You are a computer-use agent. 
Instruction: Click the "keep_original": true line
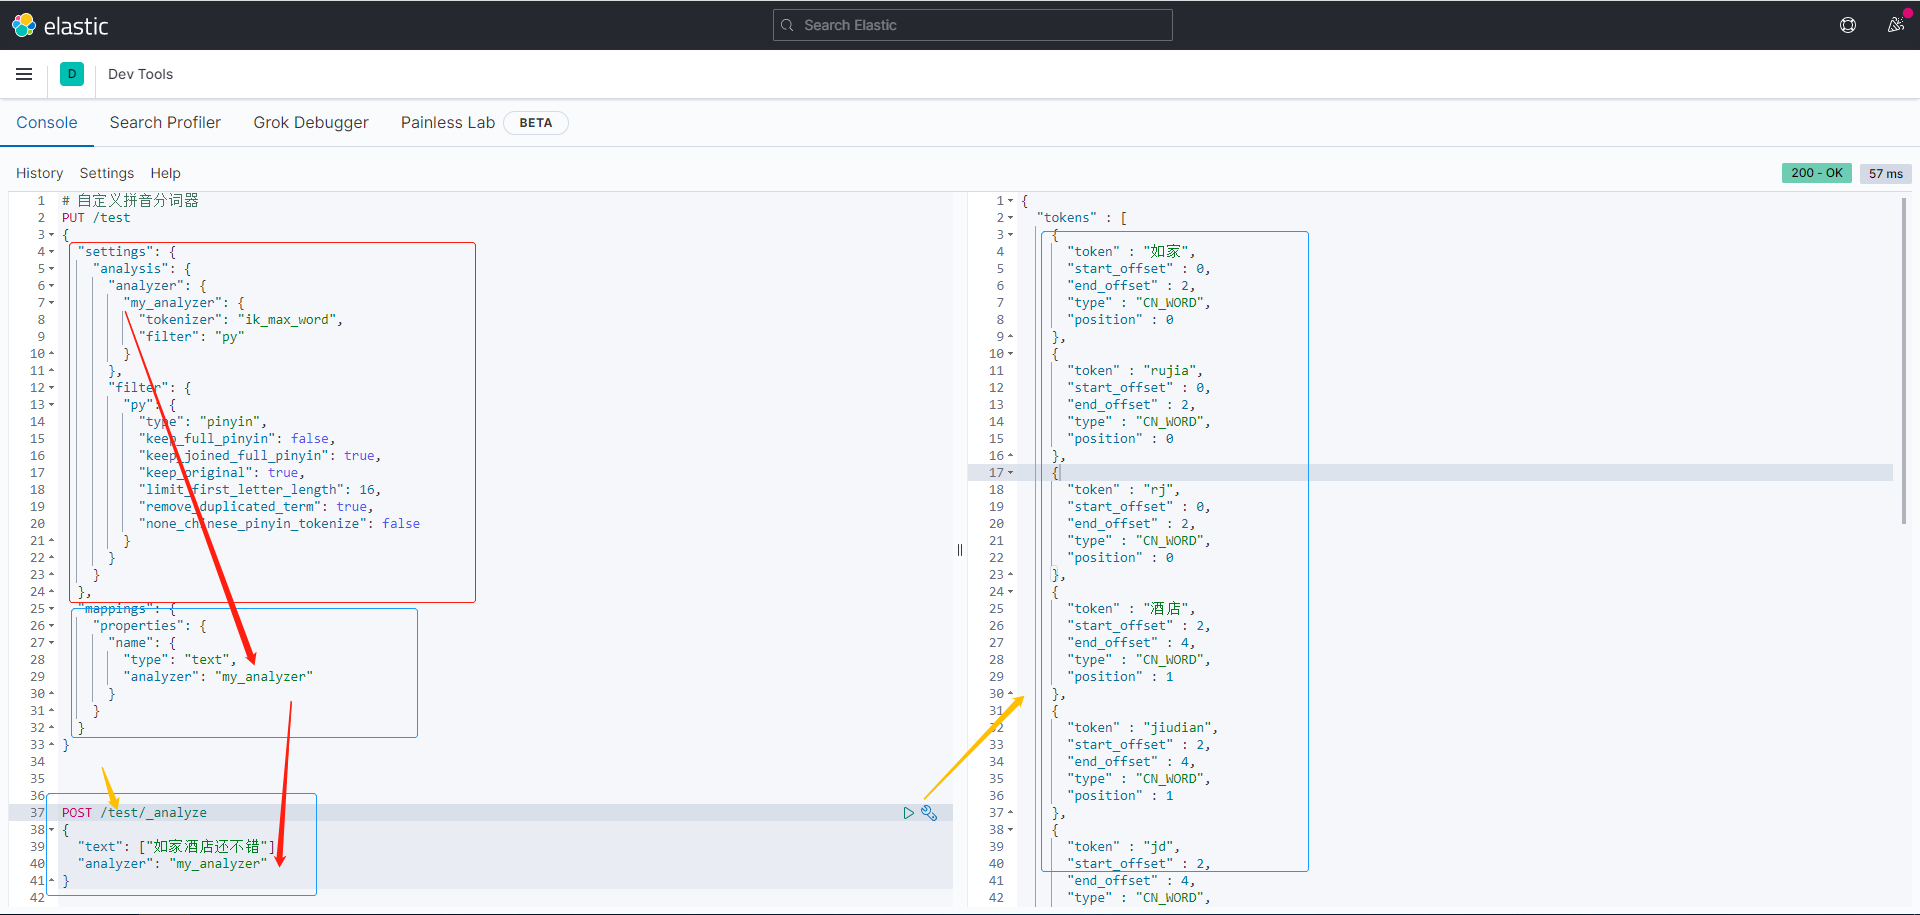[222, 473]
